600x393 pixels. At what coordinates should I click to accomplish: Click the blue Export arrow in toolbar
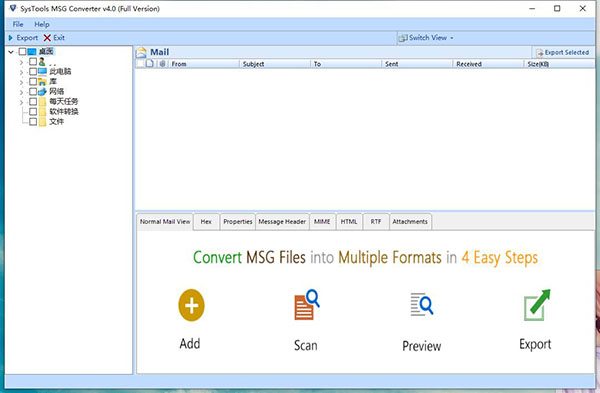[11, 38]
